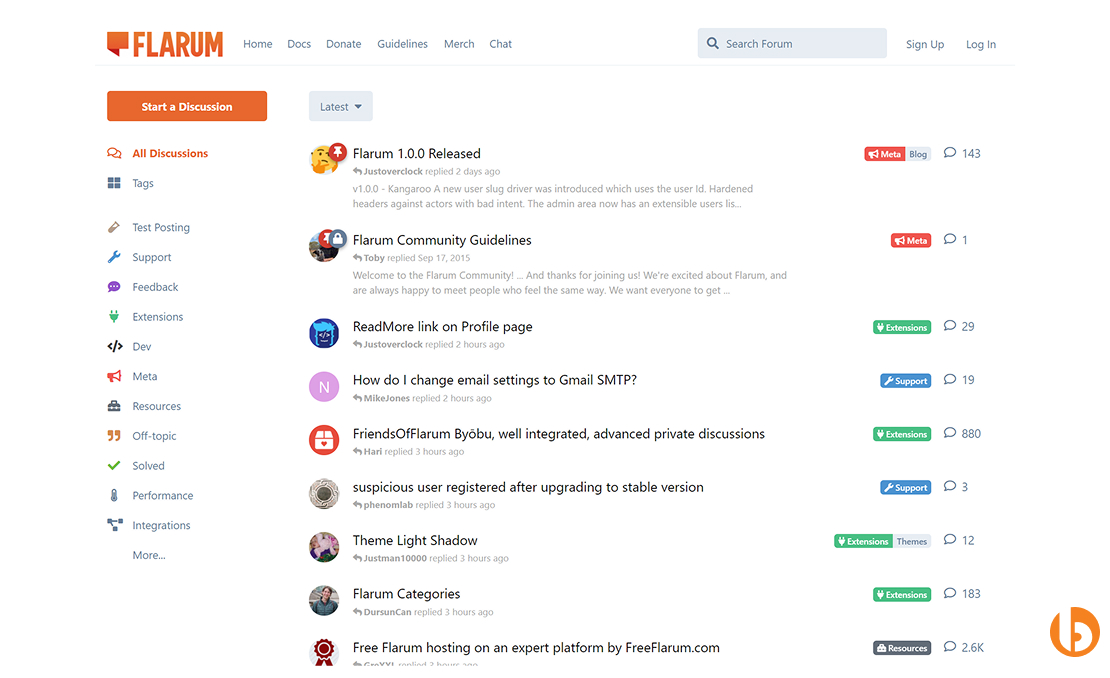The image size is (1110, 678).
Task: Click the Themes tag badge
Action: pos(912,541)
